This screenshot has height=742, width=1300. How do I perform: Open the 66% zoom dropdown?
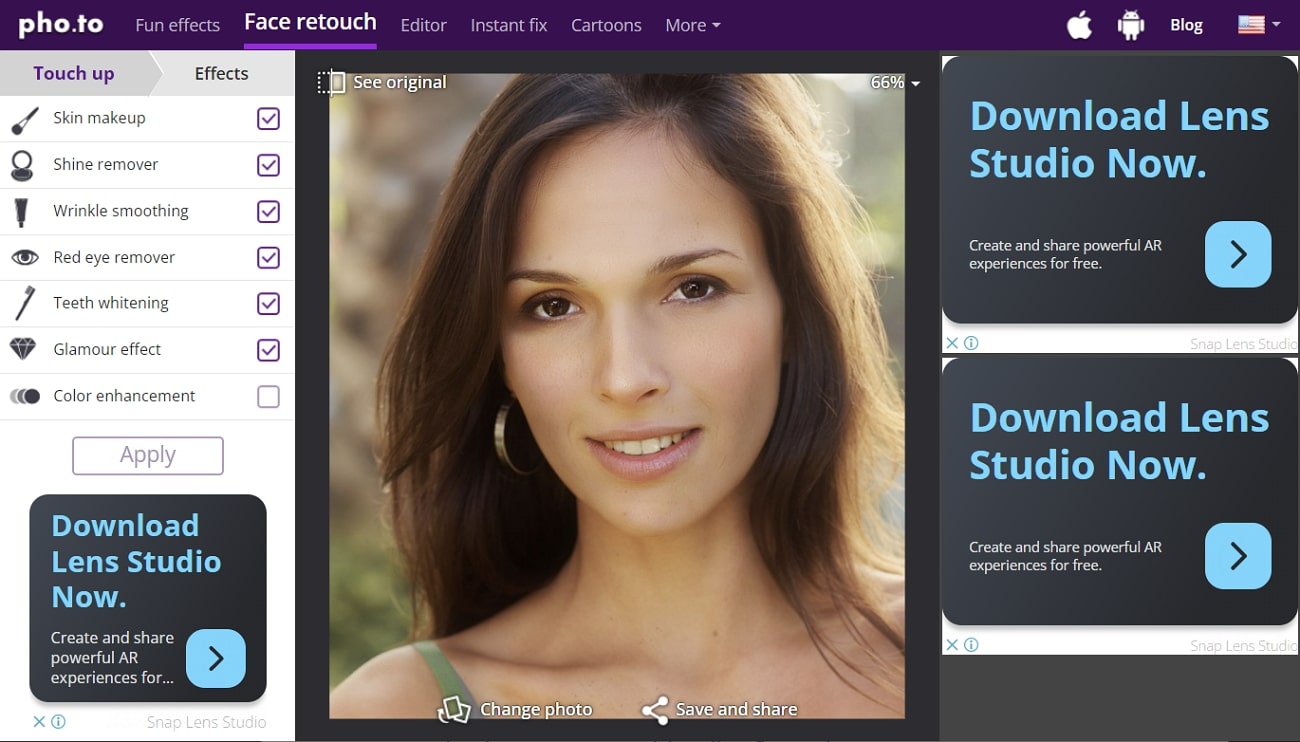tap(895, 82)
